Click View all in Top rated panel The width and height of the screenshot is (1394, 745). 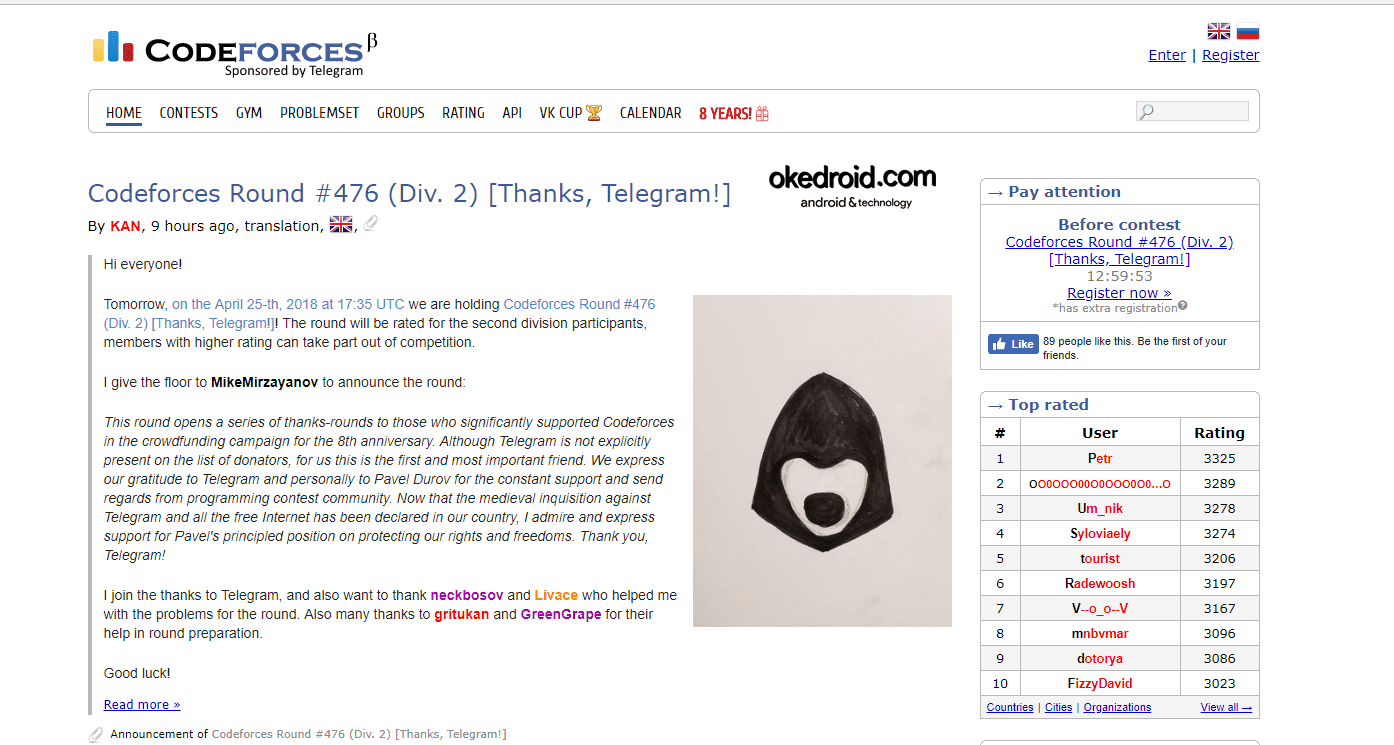pyautogui.click(x=1226, y=707)
